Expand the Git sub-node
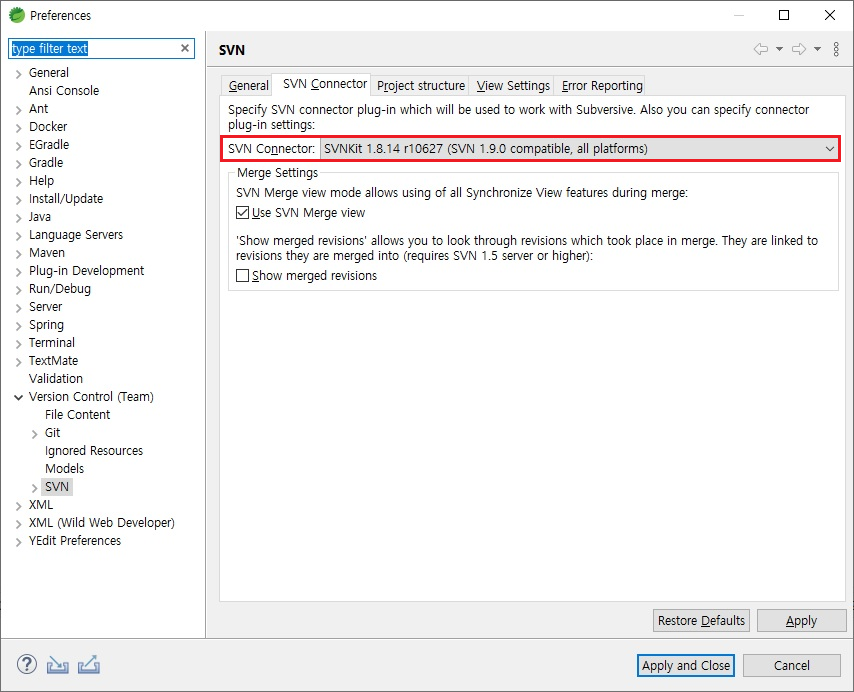The width and height of the screenshot is (854, 692). [x=34, y=434]
